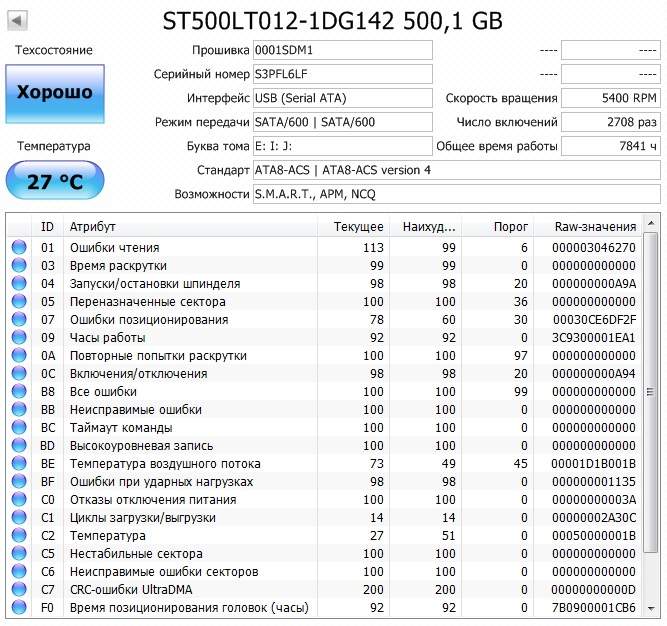
Task: Click the scrollbar up arrow
Action: (x=650, y=223)
